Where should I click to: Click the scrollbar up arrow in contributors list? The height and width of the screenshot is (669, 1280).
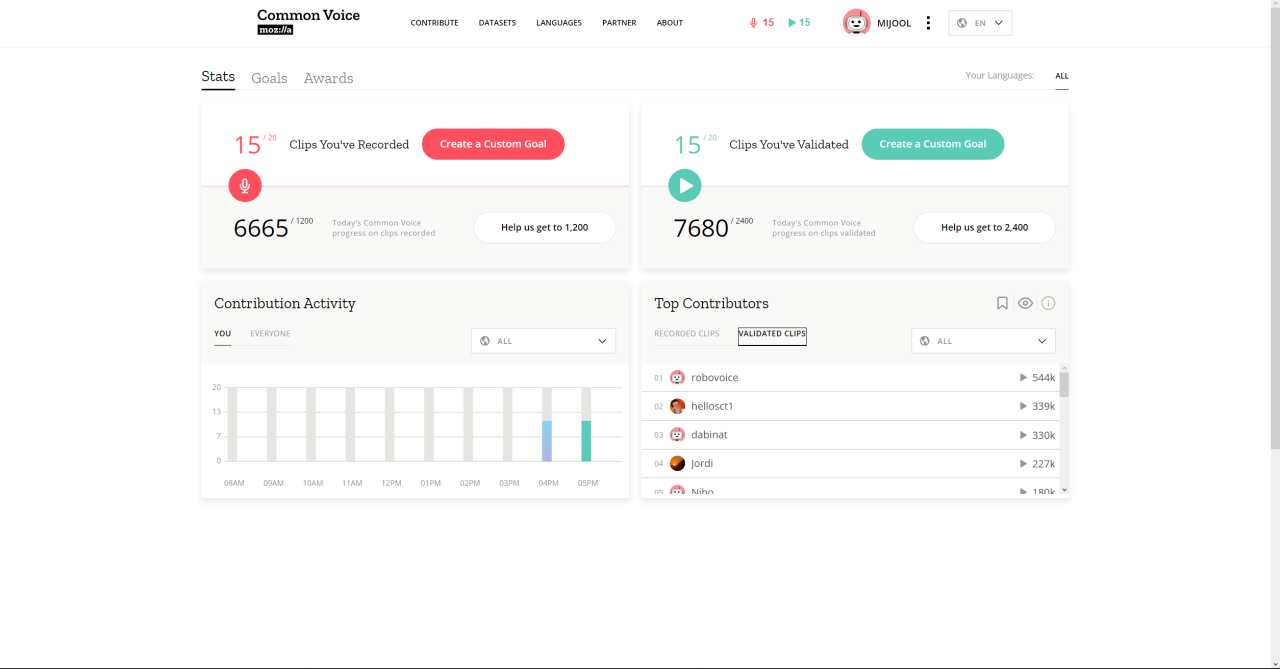[x=1064, y=368]
